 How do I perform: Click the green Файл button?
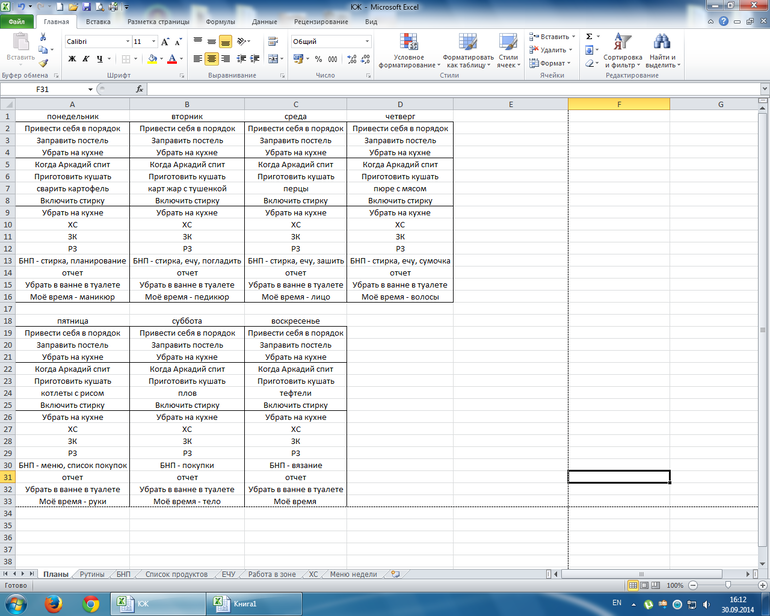[x=18, y=20]
